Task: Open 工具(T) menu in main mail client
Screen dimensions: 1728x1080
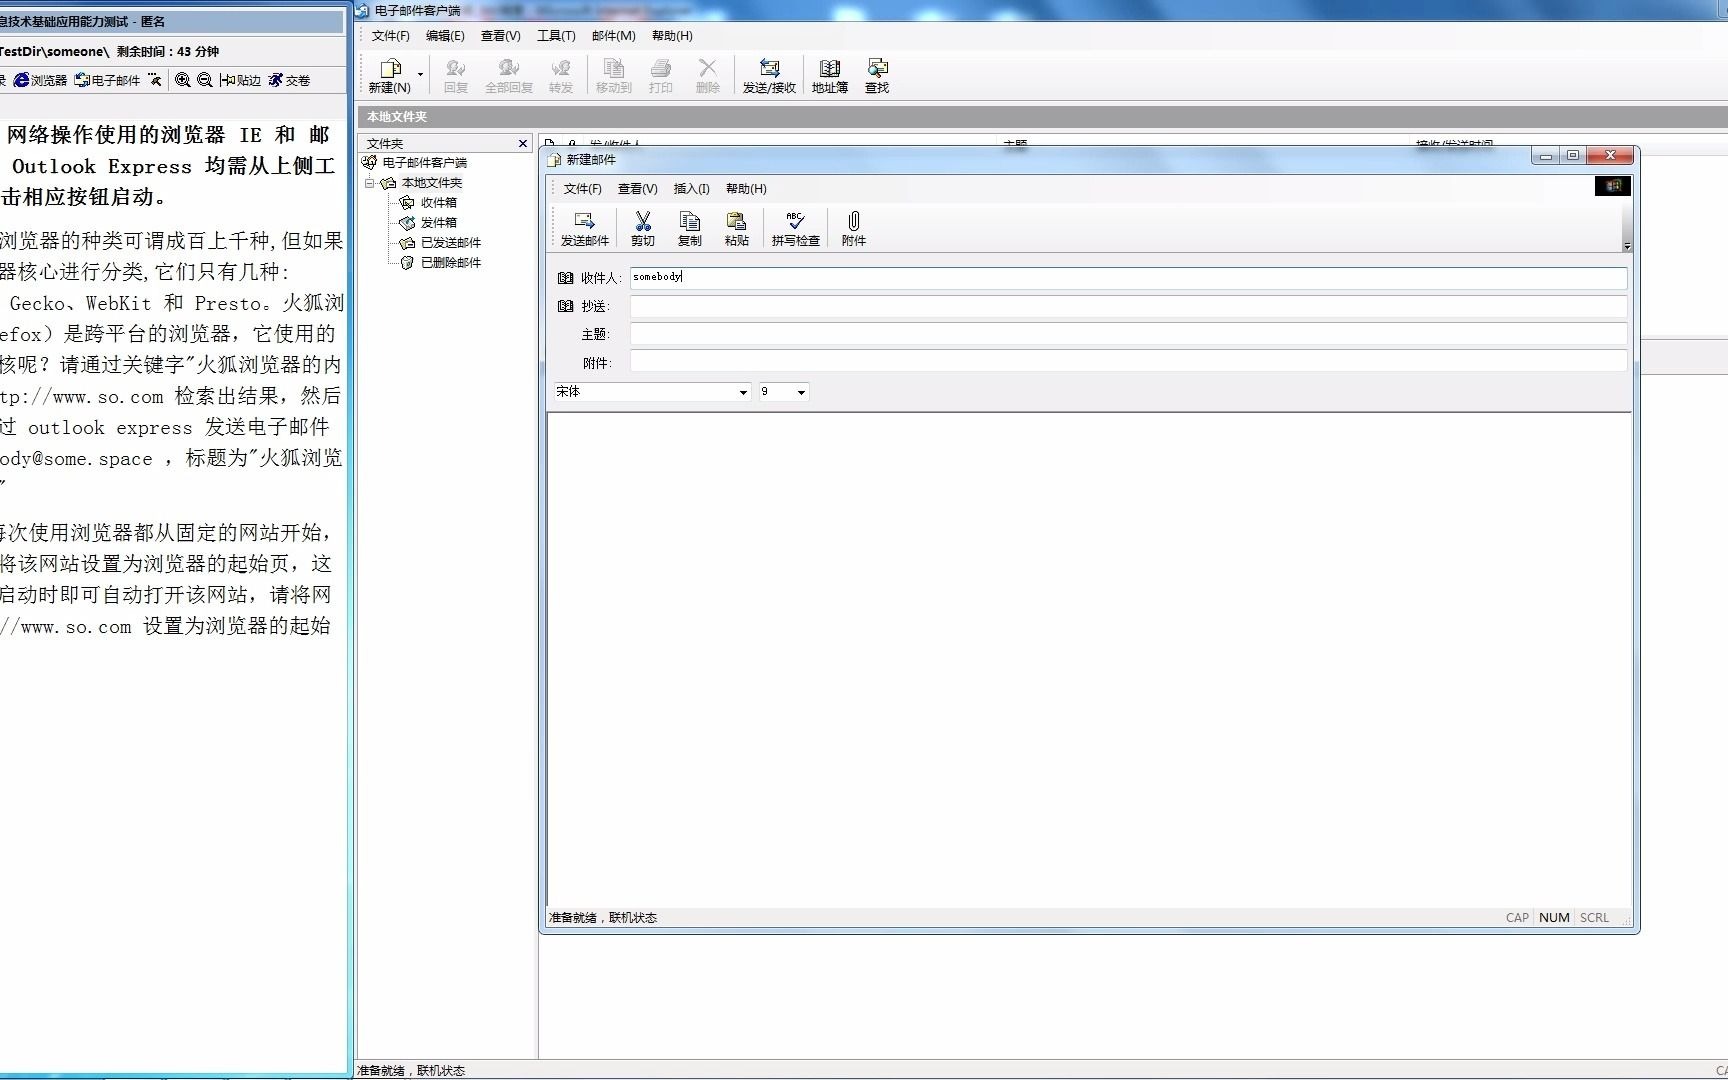Action: pos(556,36)
